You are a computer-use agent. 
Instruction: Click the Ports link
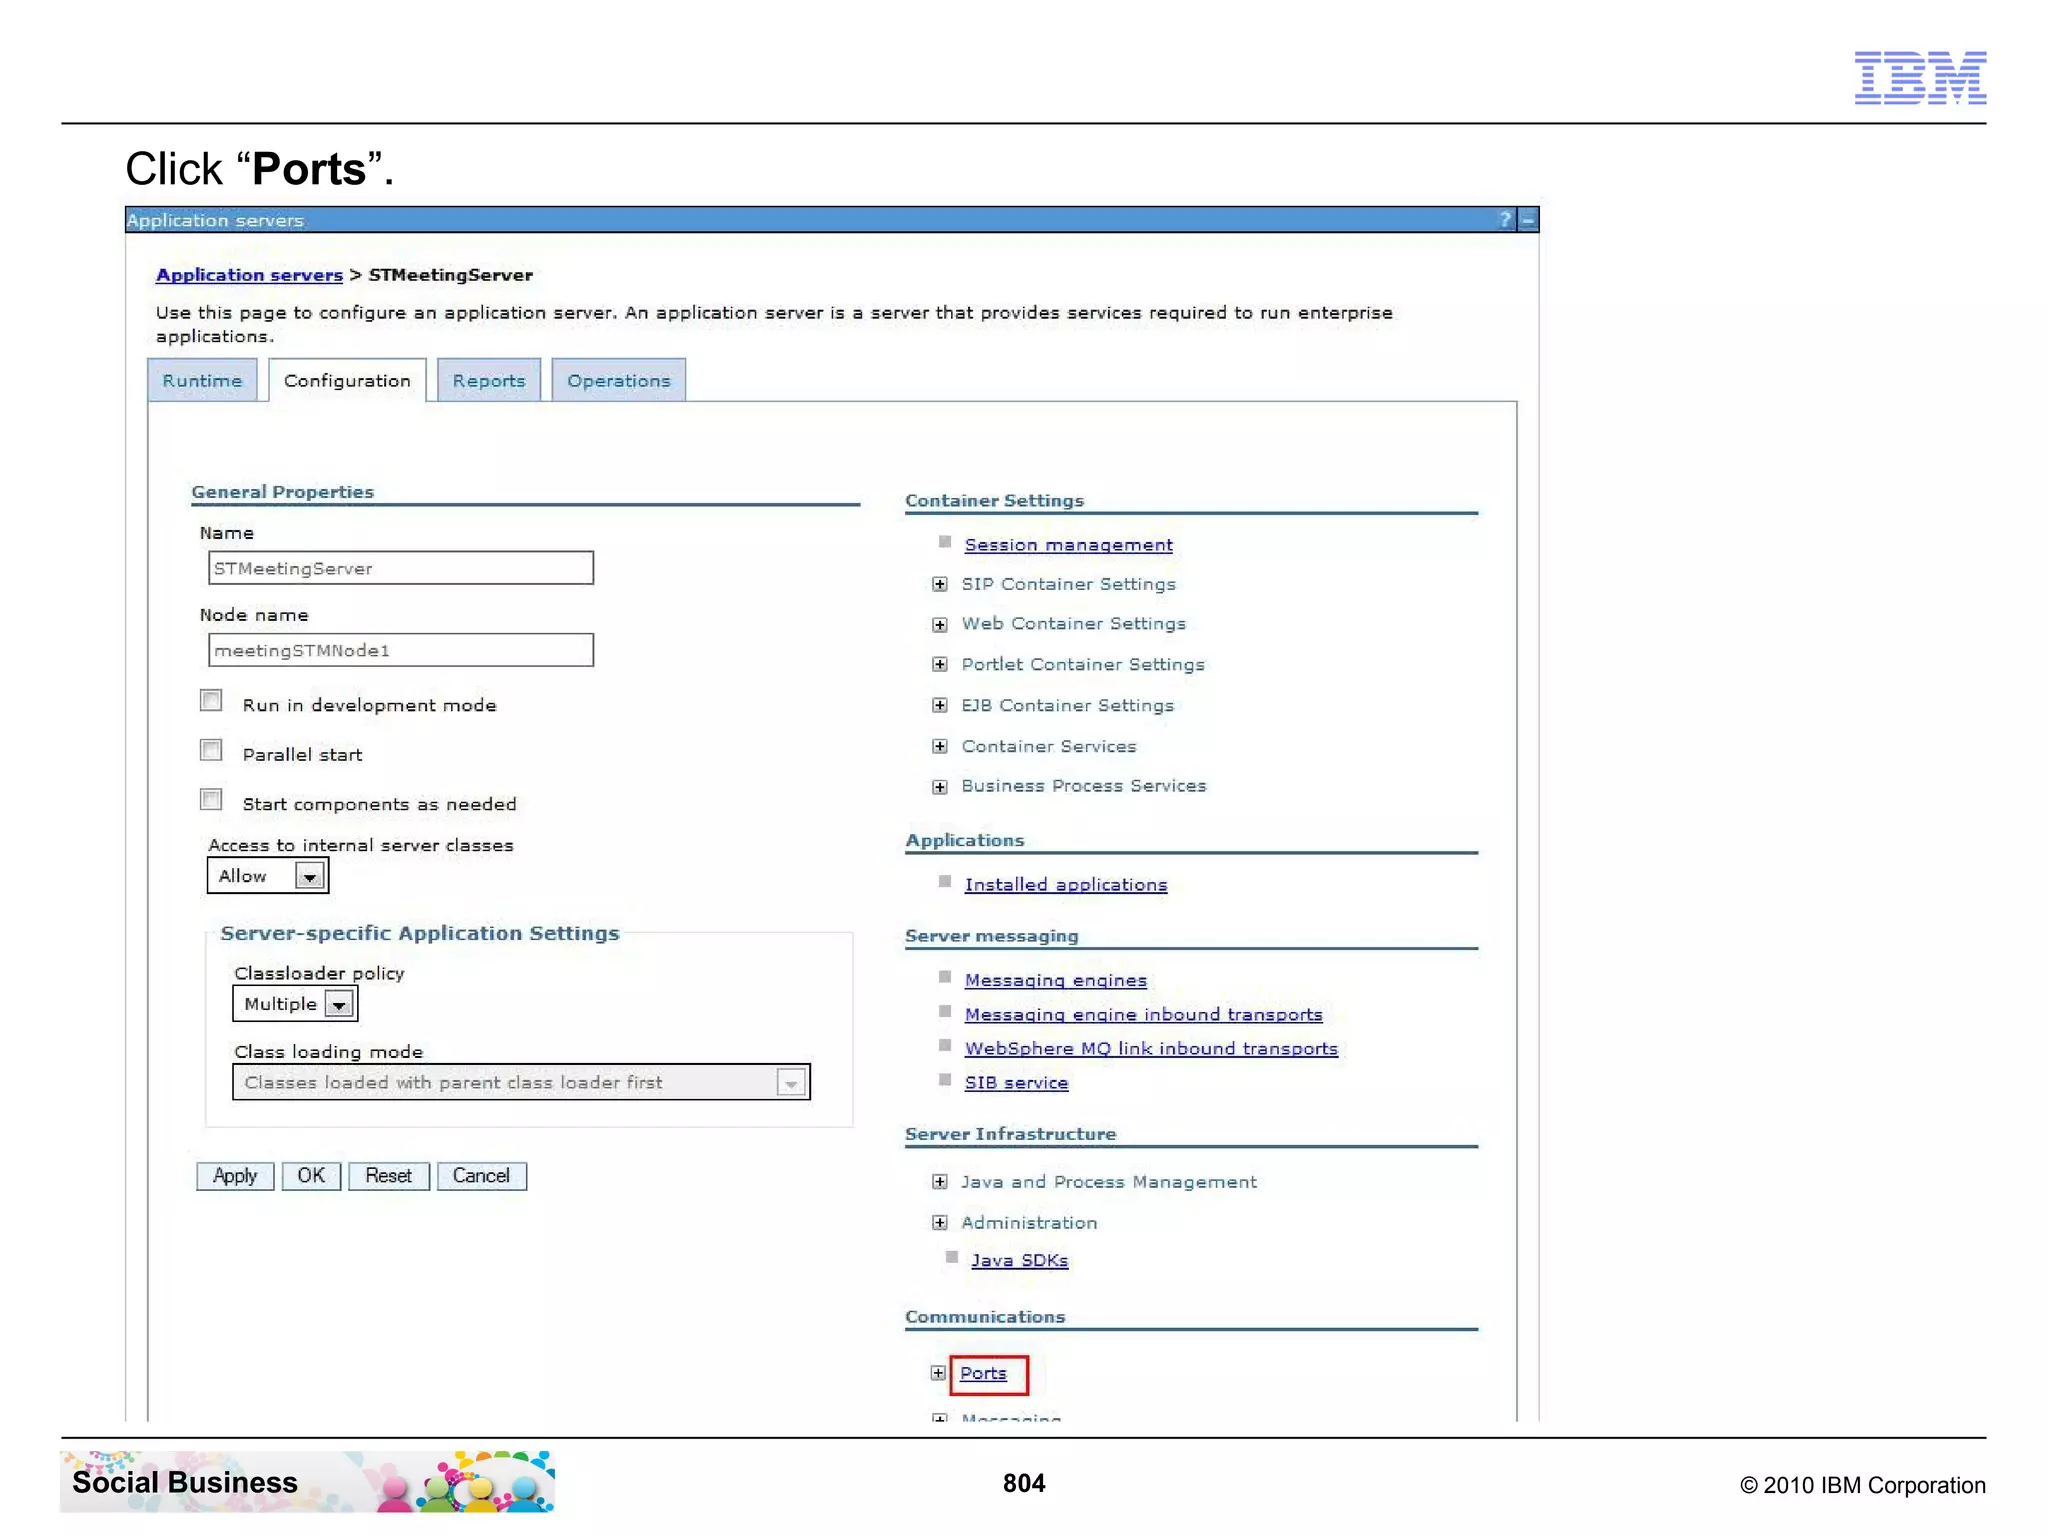984,1374
